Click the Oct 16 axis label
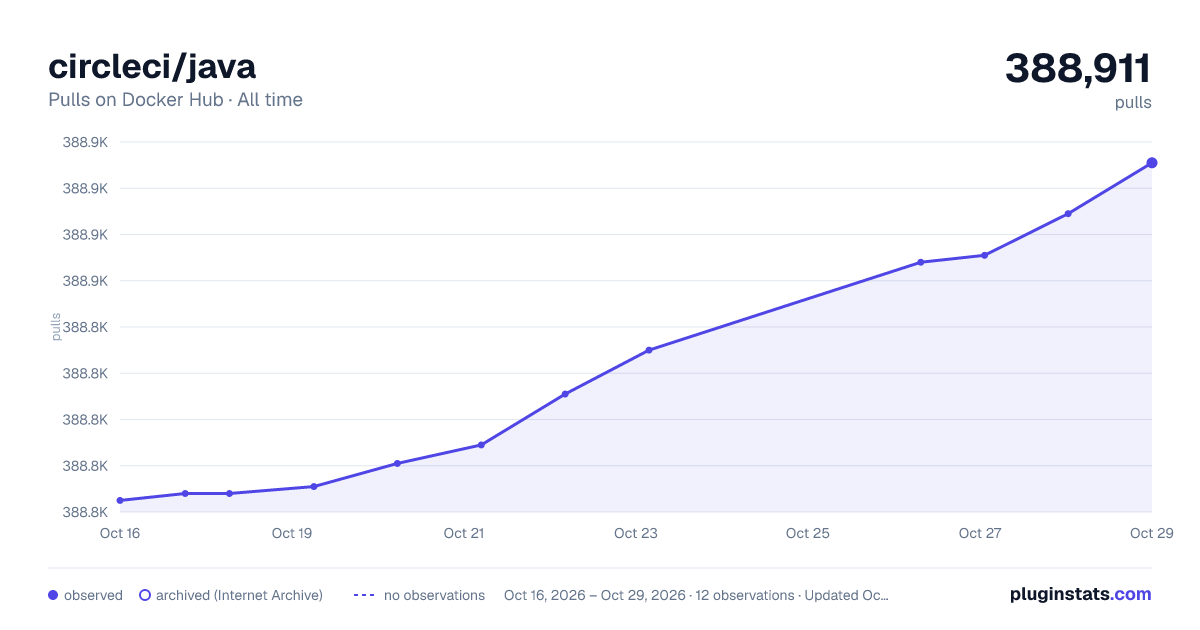Screen dimensions: 1200x630 pos(120,533)
